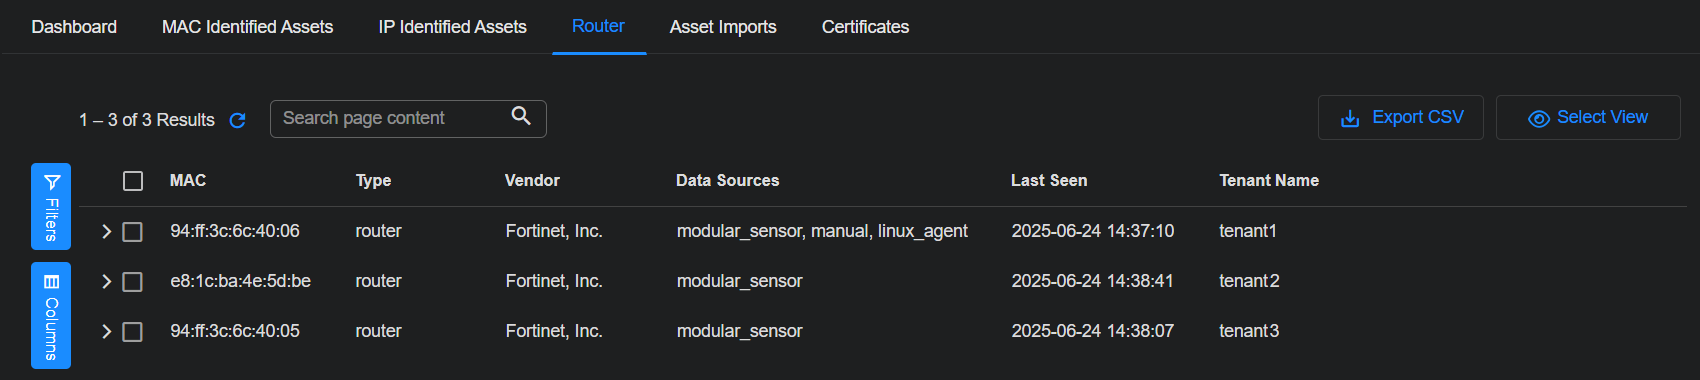The height and width of the screenshot is (380, 1700).
Task: Click the search magnifier icon
Action: click(521, 116)
